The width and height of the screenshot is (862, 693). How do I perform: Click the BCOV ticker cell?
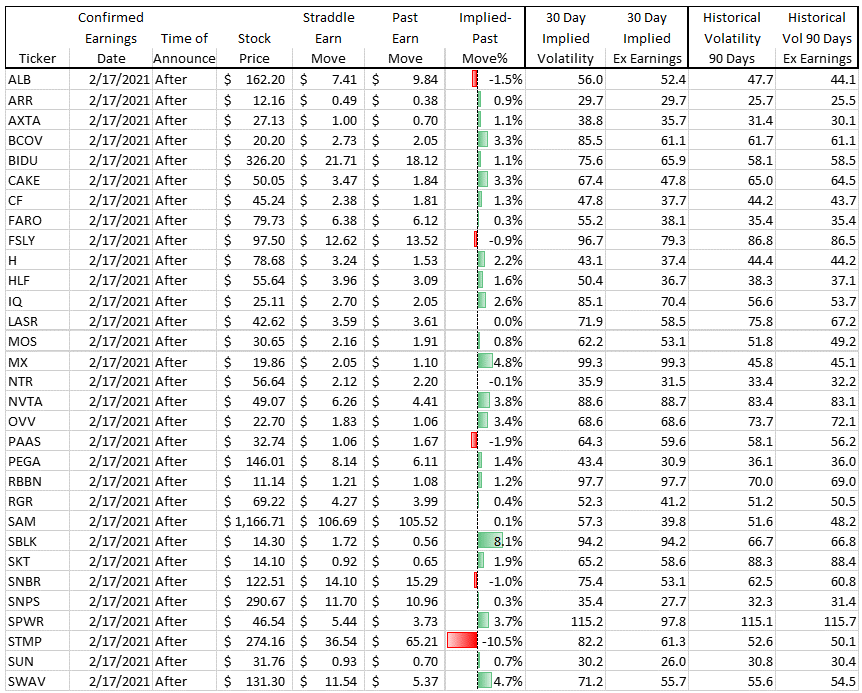pyautogui.click(x=37, y=141)
